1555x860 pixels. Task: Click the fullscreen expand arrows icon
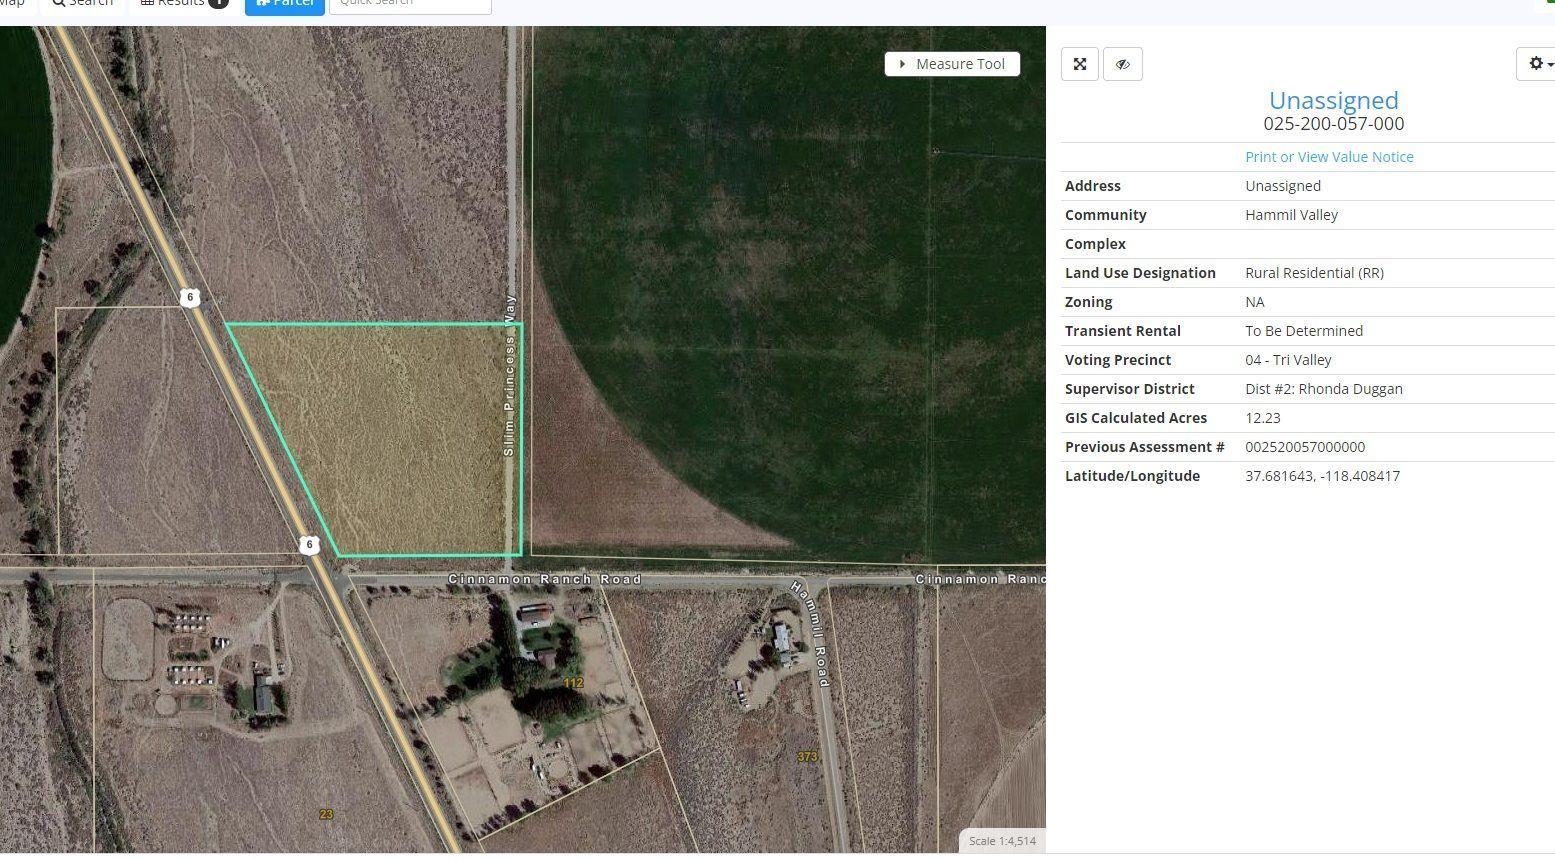point(1080,64)
